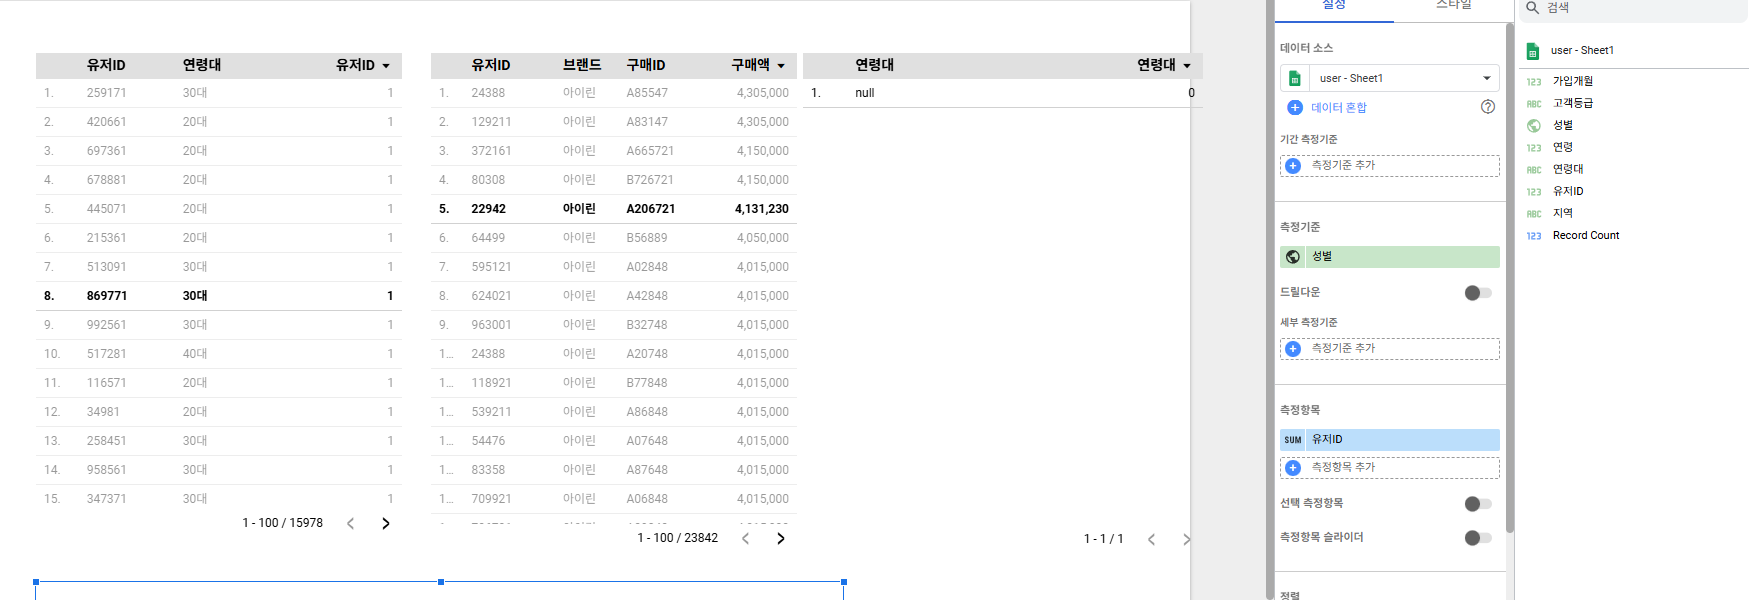Click the properties panel vertical scrollbar

[1509, 280]
